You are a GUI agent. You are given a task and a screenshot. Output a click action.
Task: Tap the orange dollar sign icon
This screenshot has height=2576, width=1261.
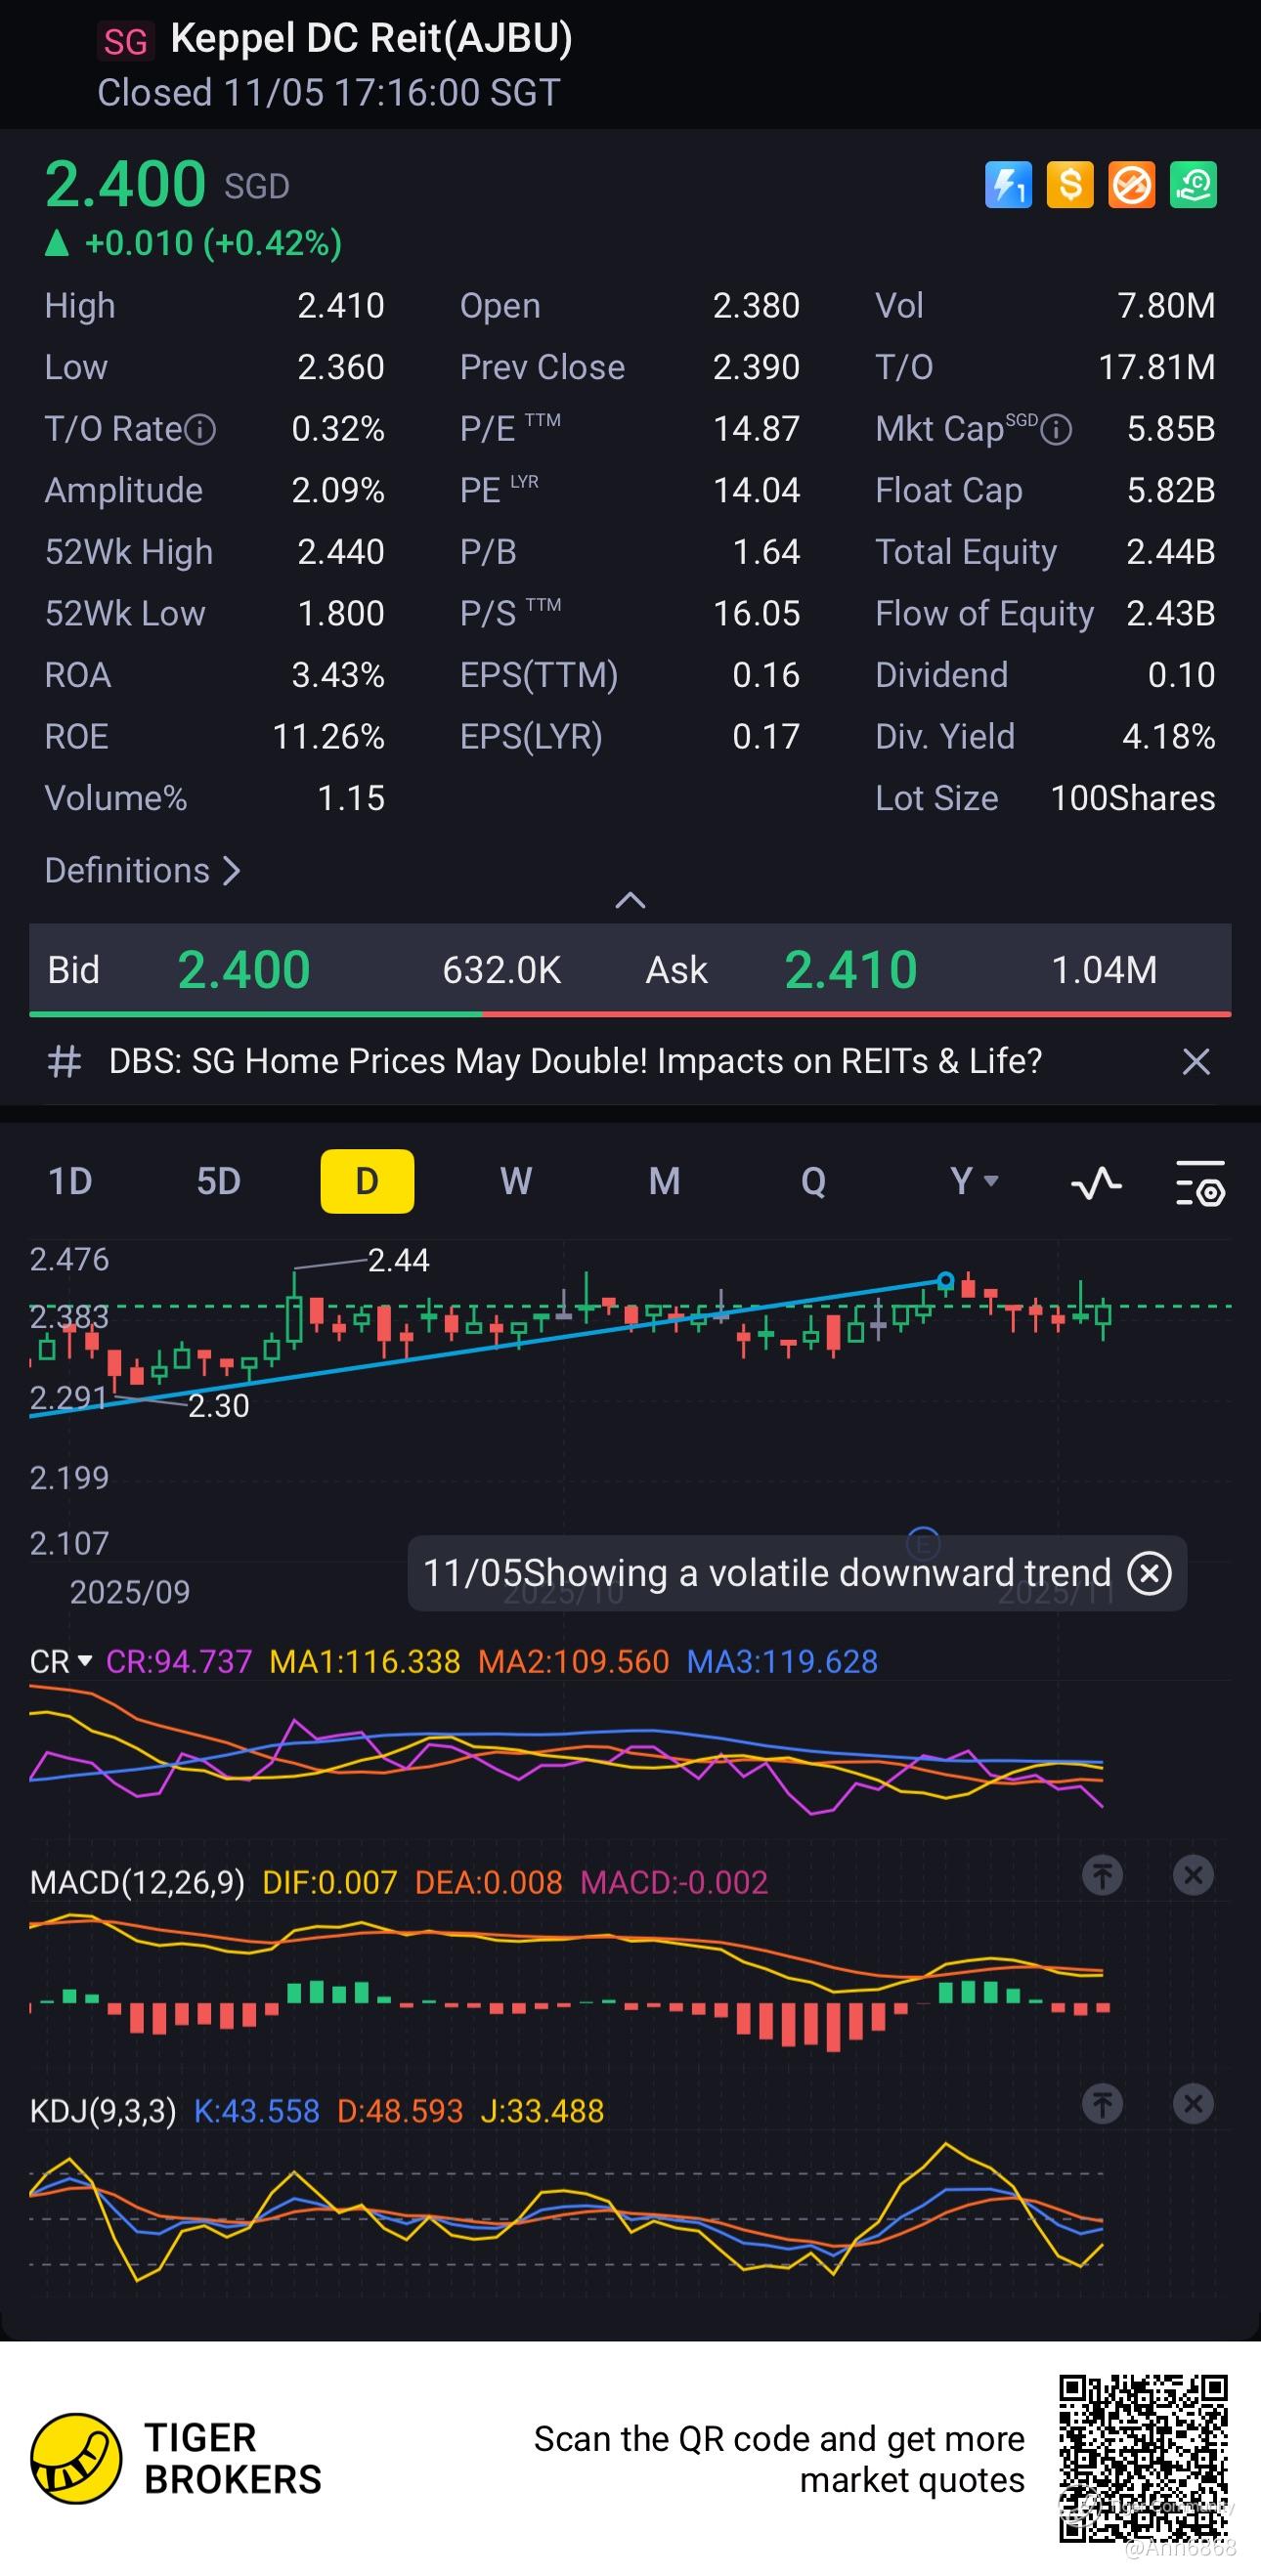(1069, 185)
